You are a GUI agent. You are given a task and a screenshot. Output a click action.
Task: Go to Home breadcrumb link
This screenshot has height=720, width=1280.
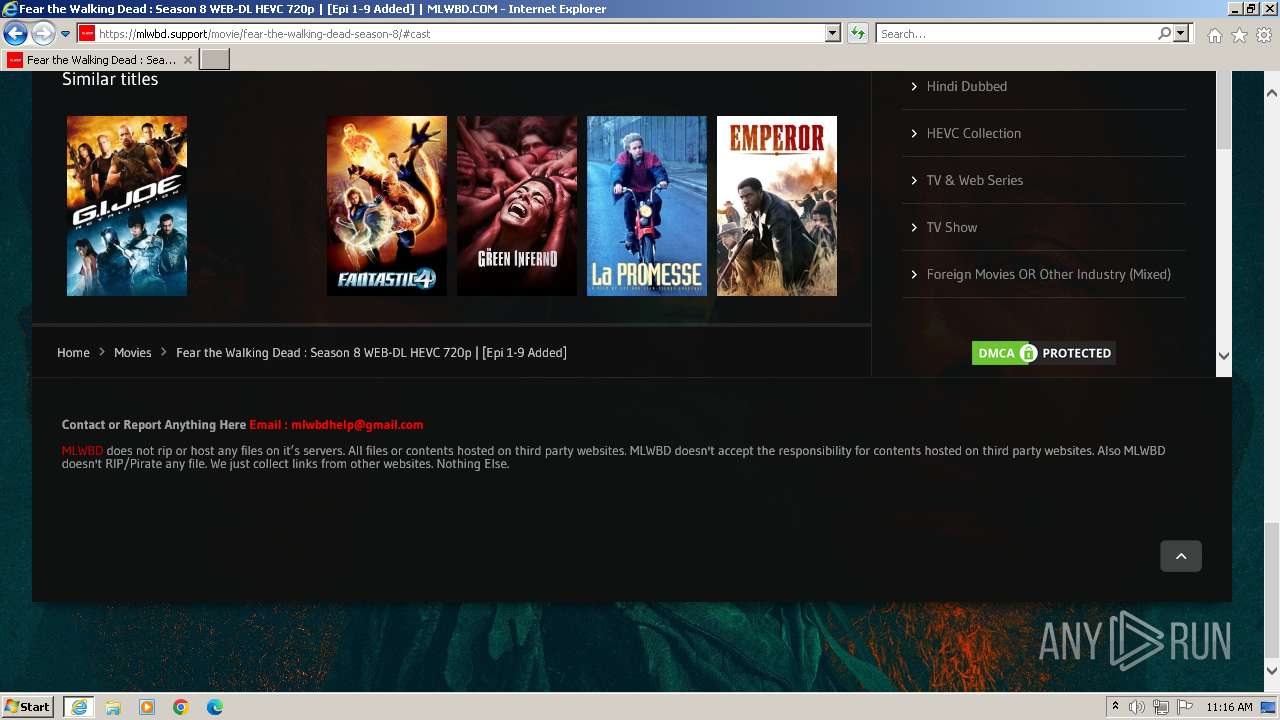point(73,352)
